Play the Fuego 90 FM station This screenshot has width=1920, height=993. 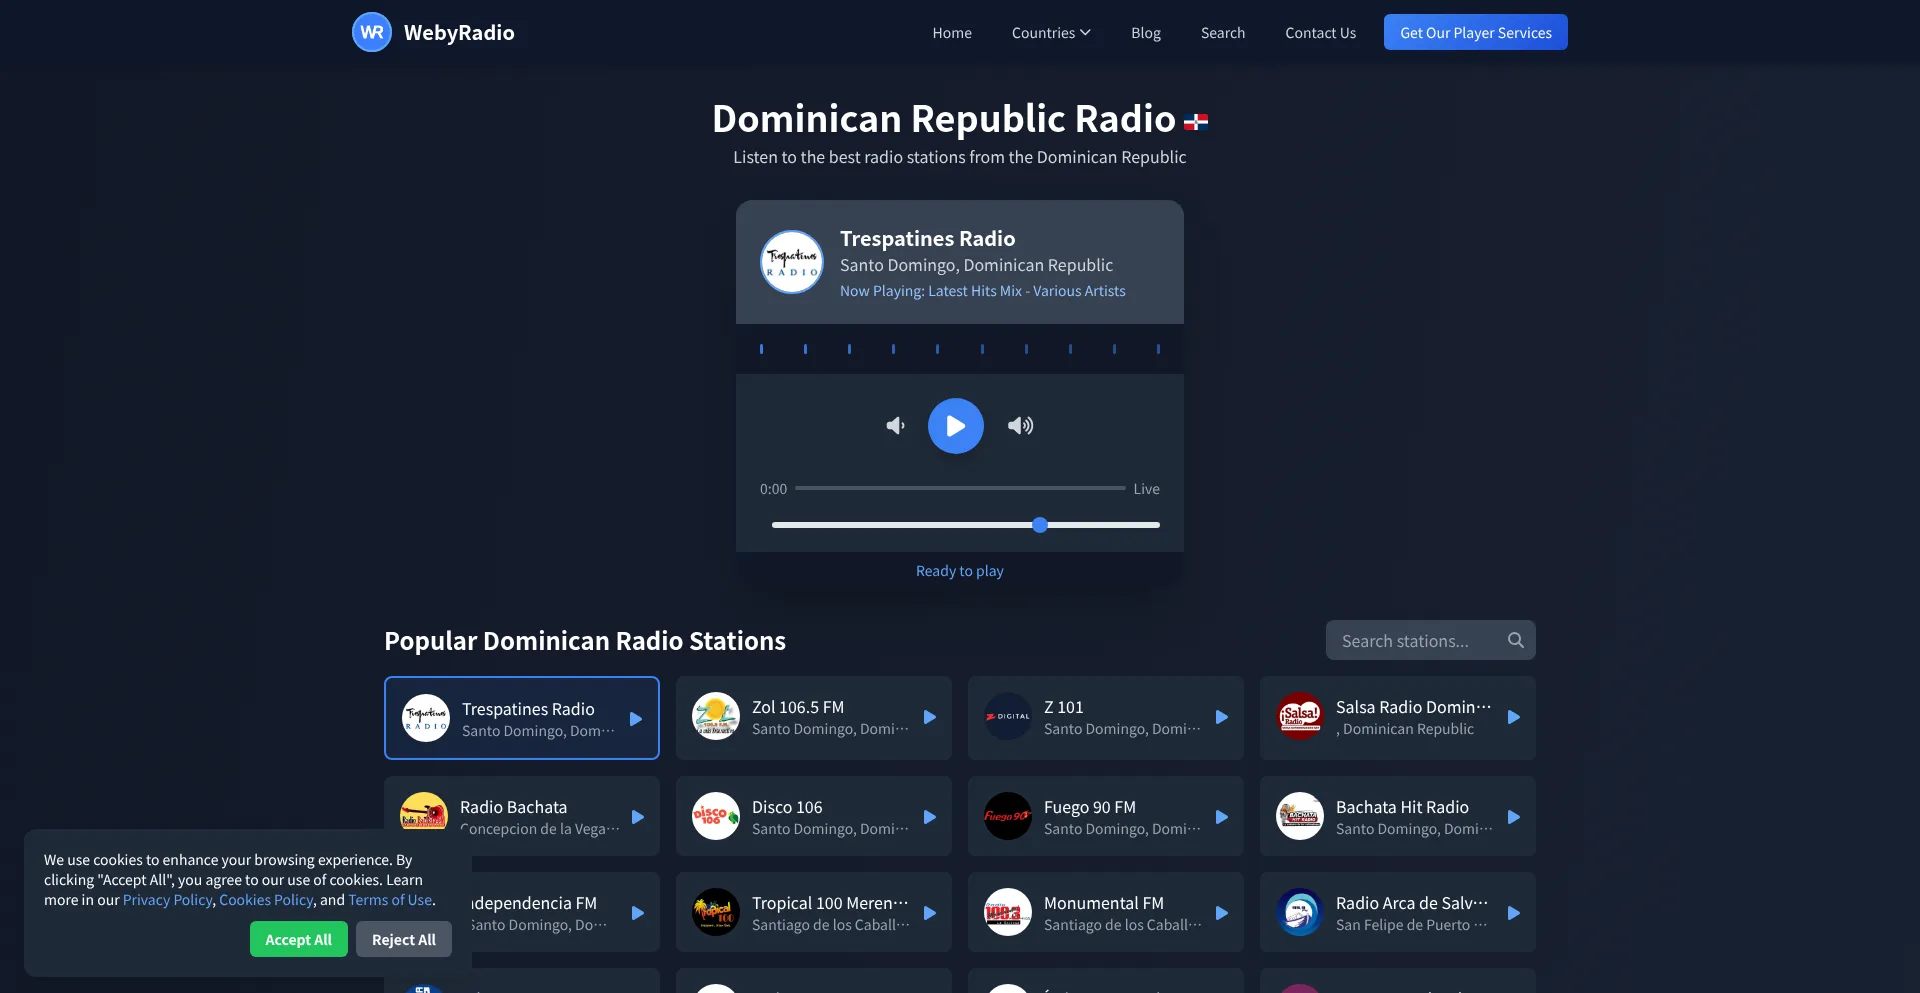(1222, 817)
